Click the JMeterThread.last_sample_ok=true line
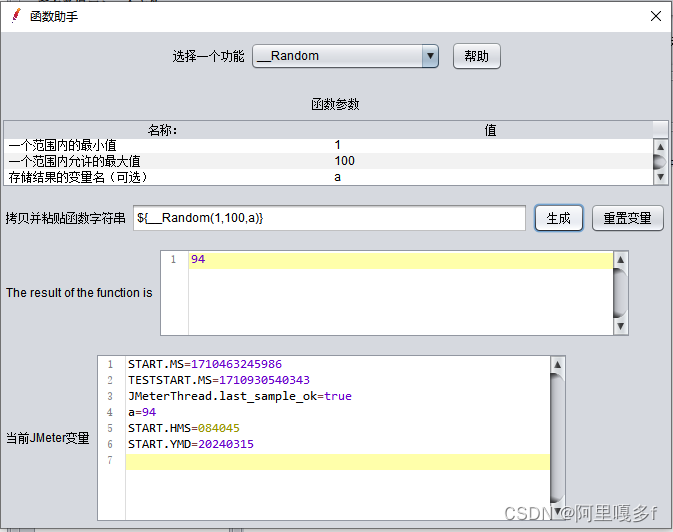673x532 pixels. point(239,396)
